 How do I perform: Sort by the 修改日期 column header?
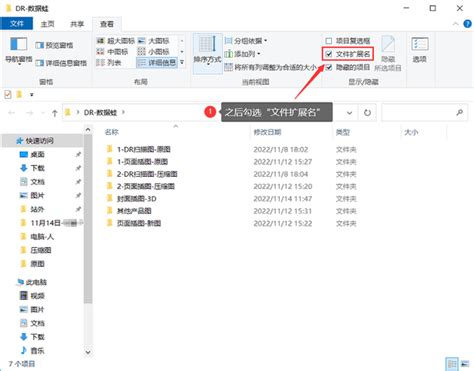(x=267, y=132)
